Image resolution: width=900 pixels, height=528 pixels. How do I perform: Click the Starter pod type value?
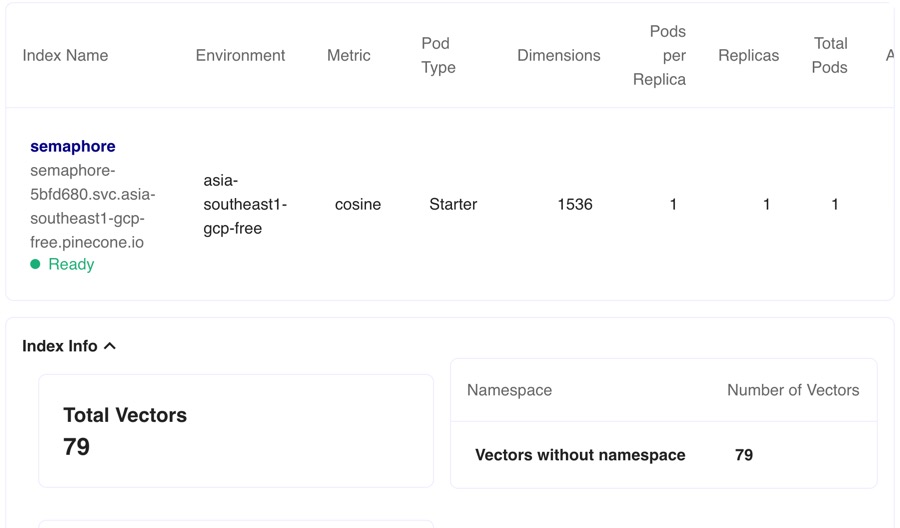click(x=453, y=204)
